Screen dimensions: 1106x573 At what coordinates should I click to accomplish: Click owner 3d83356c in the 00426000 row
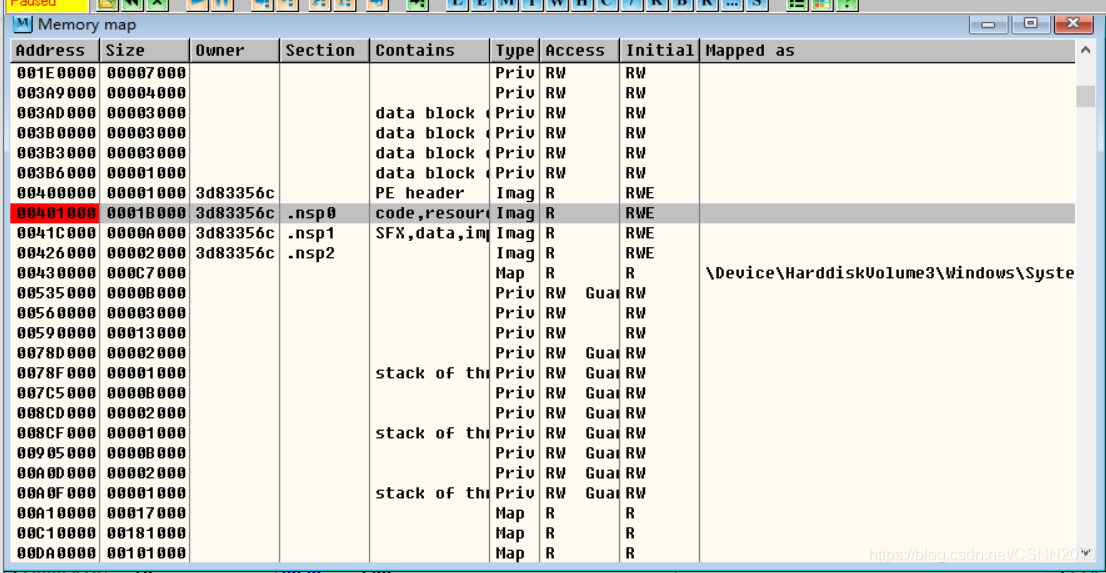click(x=235, y=253)
